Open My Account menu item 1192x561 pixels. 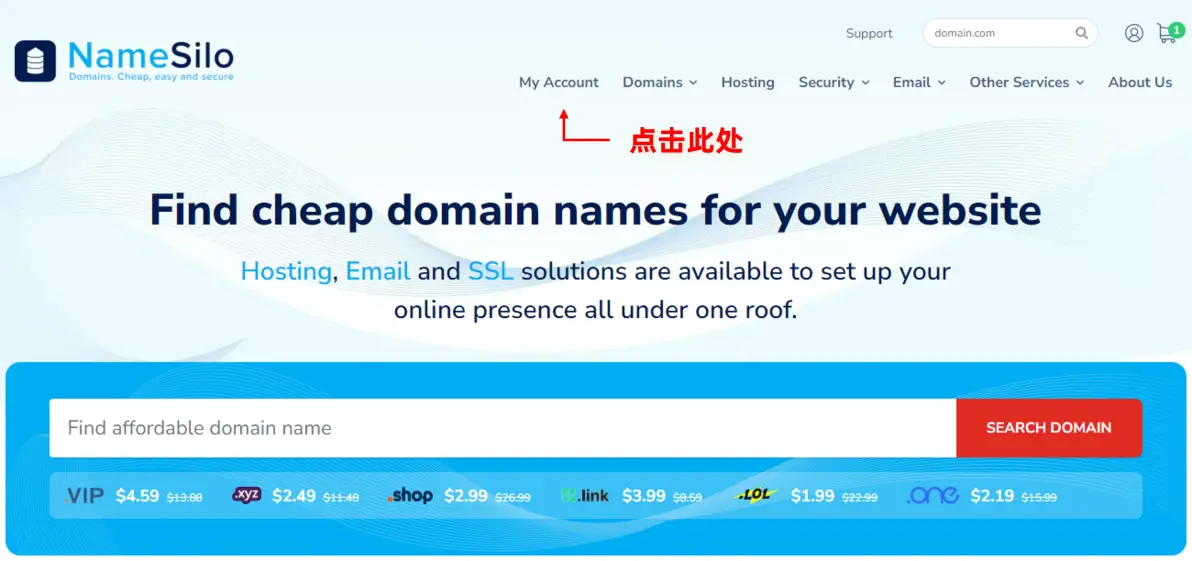click(559, 82)
